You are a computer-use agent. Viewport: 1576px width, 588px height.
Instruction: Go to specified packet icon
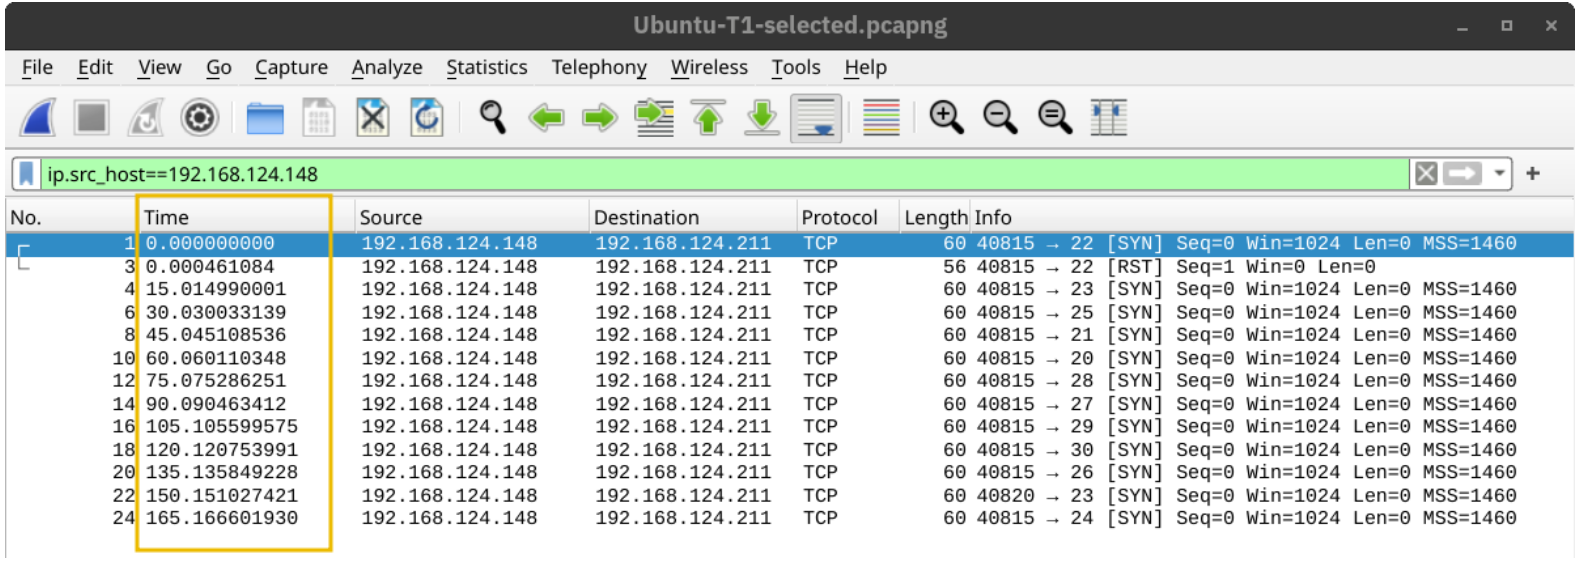click(654, 118)
